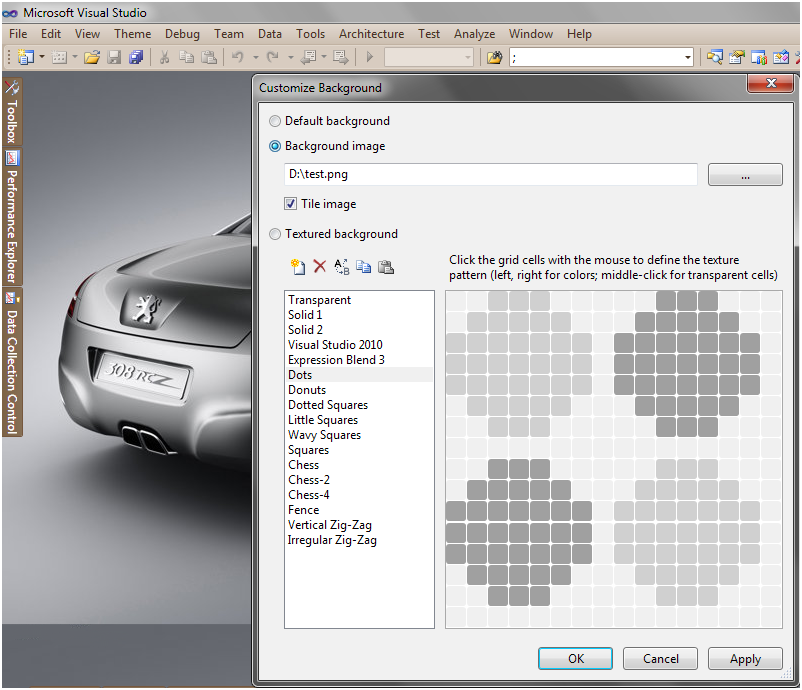Click the Cancel button

660,658
